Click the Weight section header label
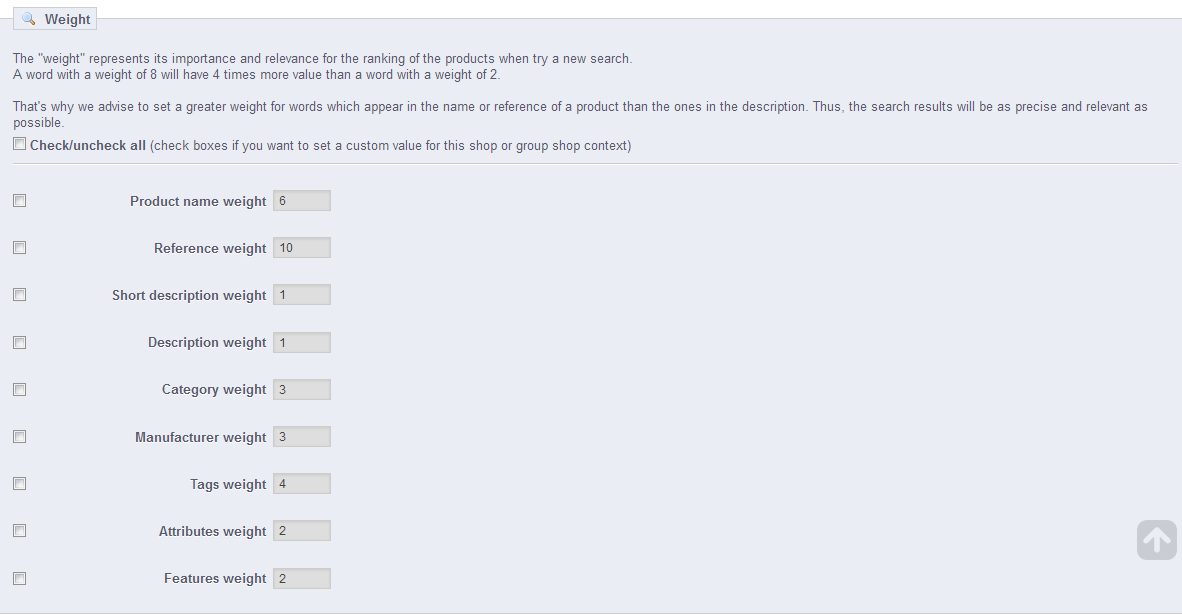The height and width of the screenshot is (615, 1182). click(x=67, y=19)
